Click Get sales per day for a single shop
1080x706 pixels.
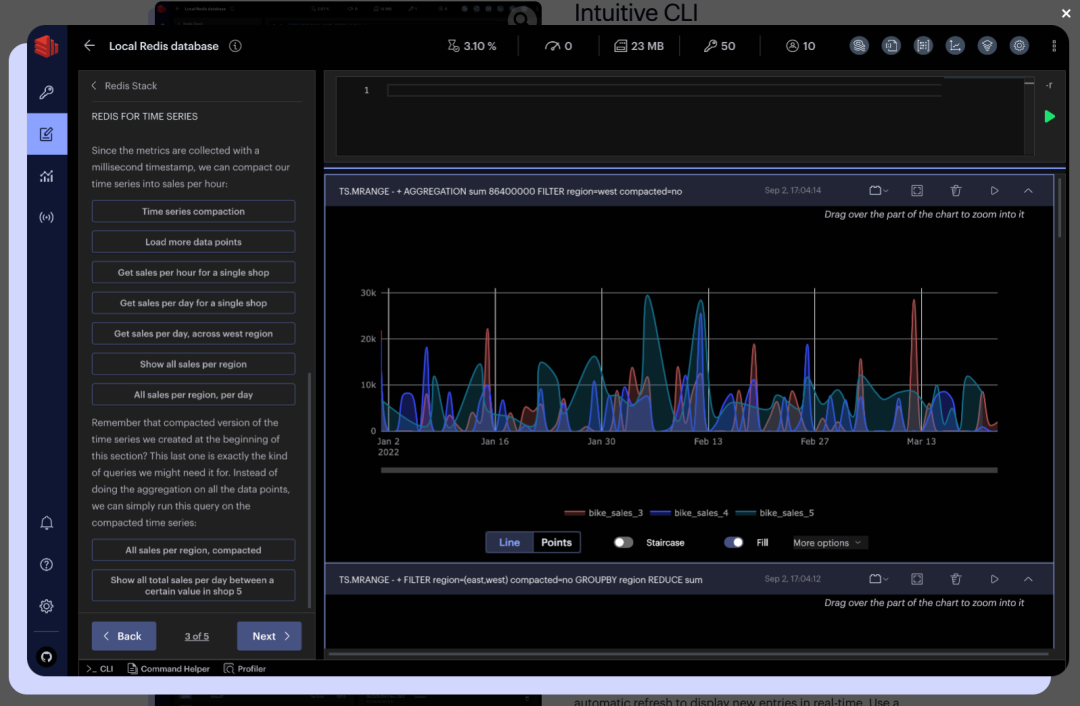click(x=194, y=303)
